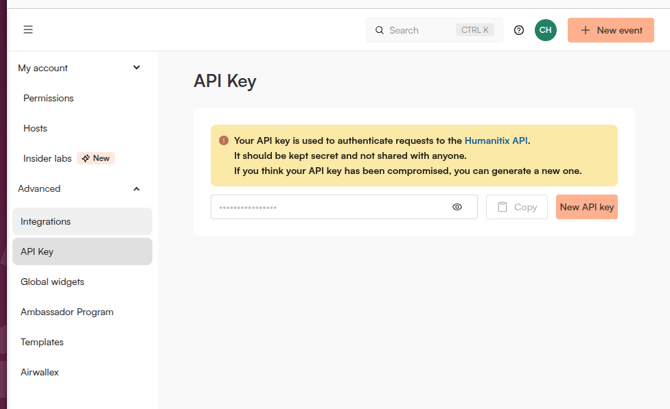This screenshot has width=670, height=409.
Task: Open Global widgets
Action: (x=52, y=282)
